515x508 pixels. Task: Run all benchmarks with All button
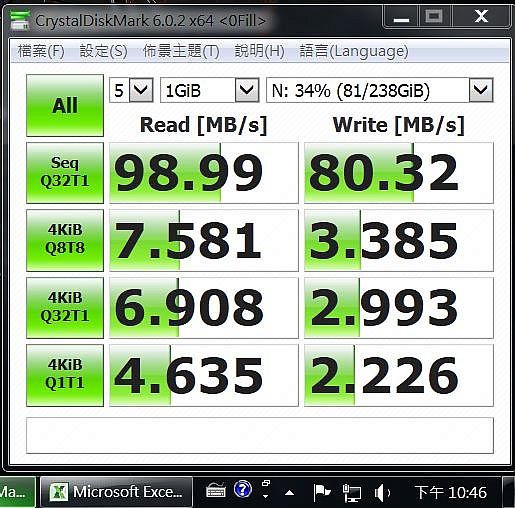coord(65,105)
